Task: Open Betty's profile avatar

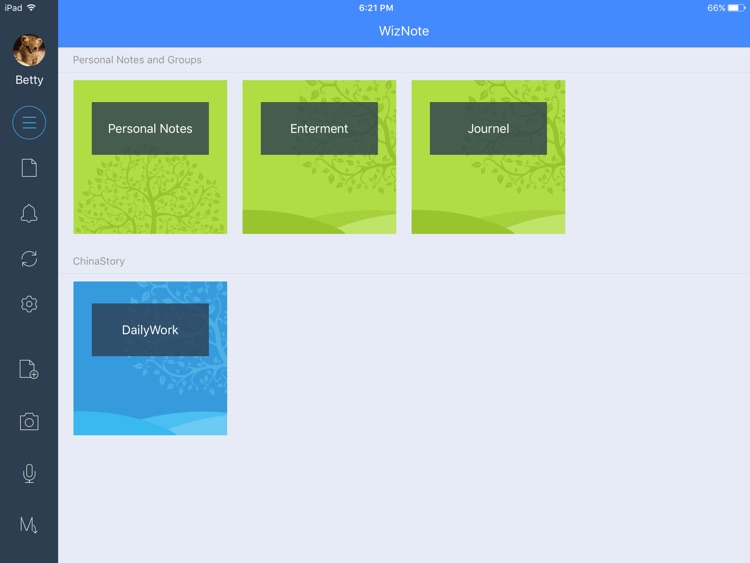Action: (29, 50)
